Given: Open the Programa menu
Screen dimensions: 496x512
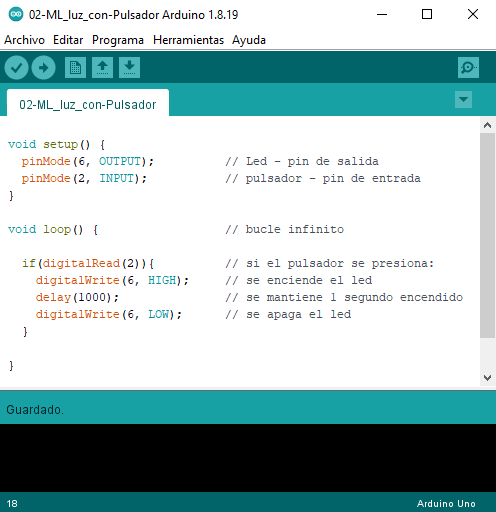Looking at the screenshot, I should click(118, 40).
